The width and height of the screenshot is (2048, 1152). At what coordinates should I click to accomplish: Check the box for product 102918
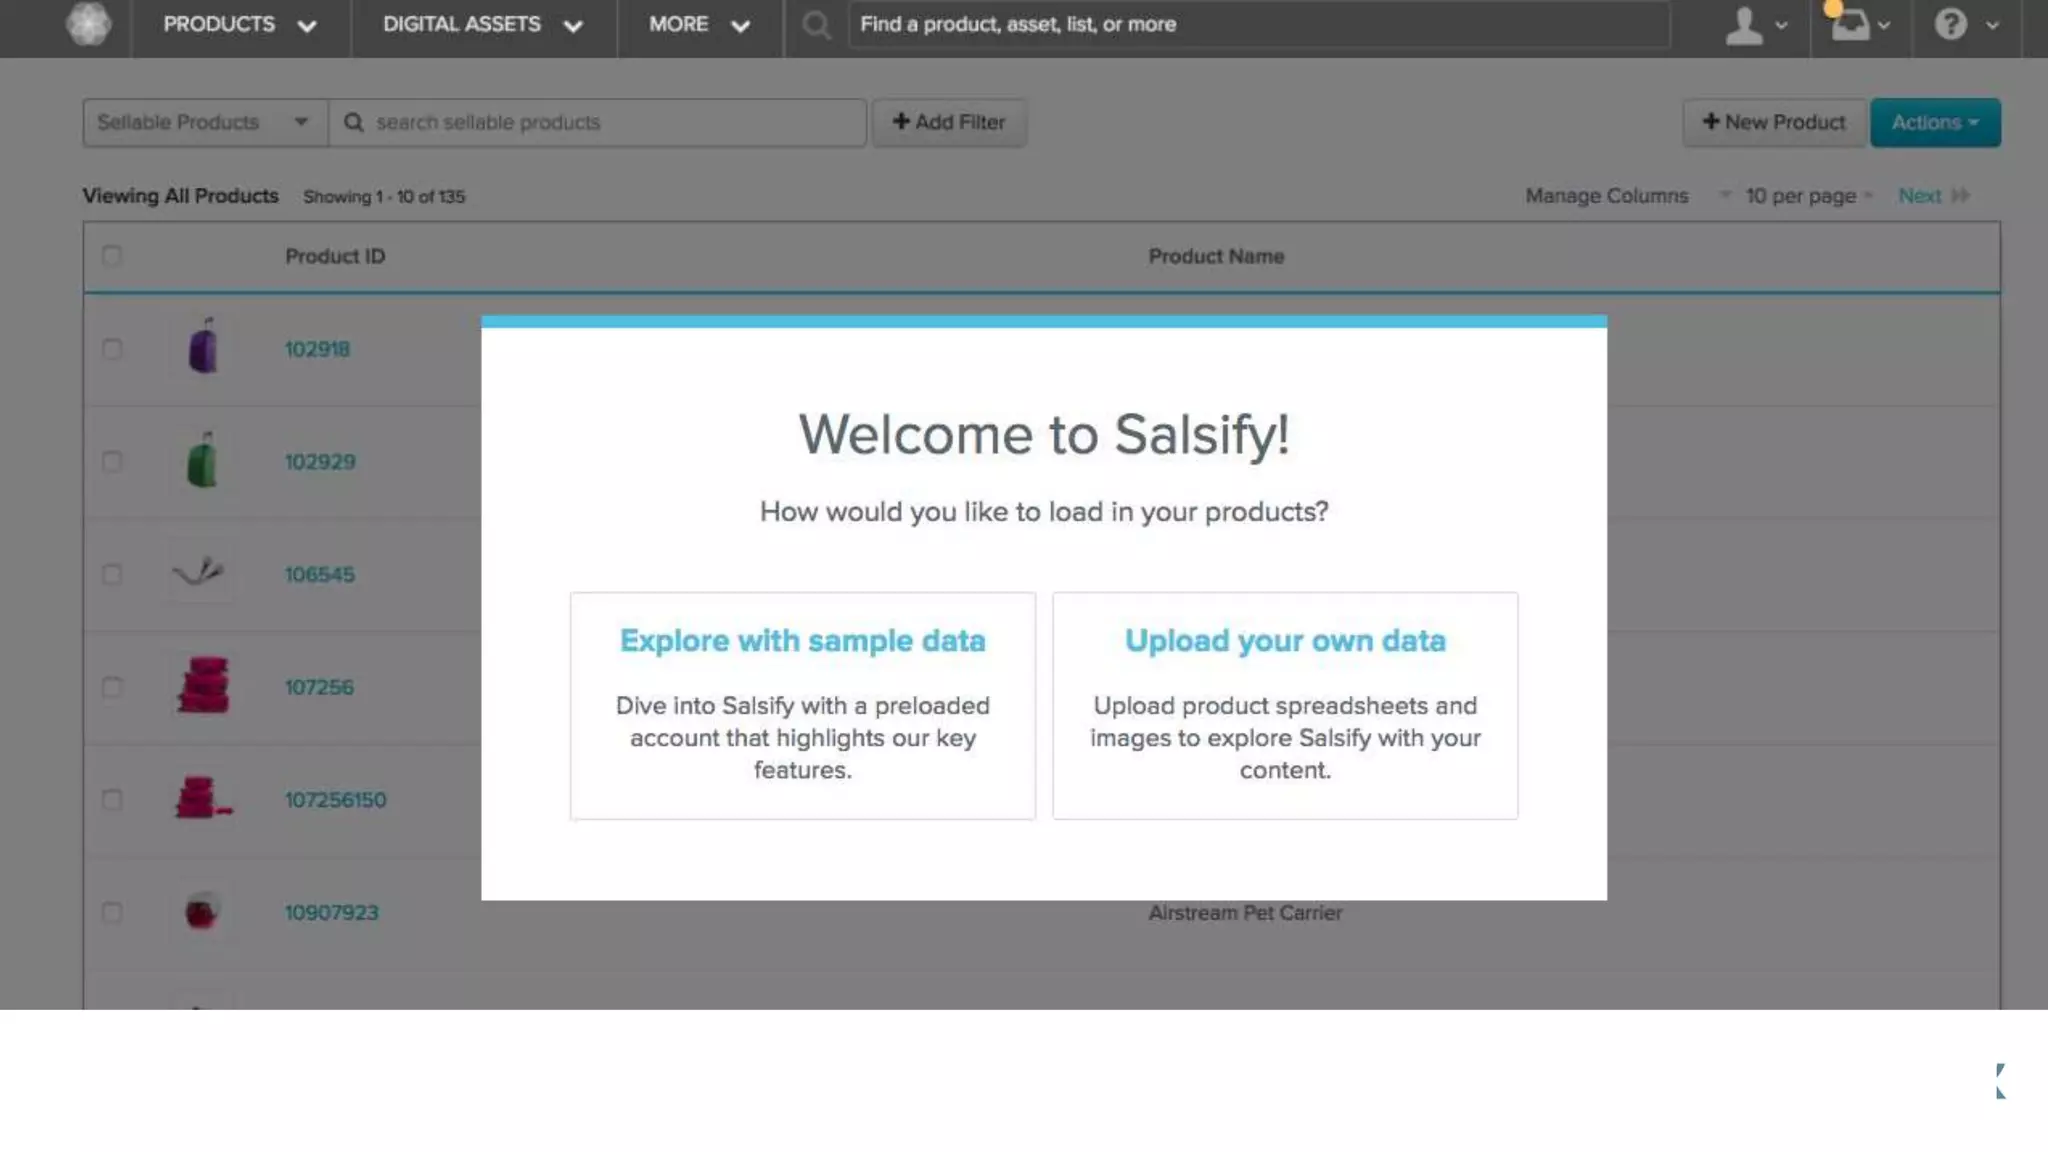pyautogui.click(x=112, y=349)
